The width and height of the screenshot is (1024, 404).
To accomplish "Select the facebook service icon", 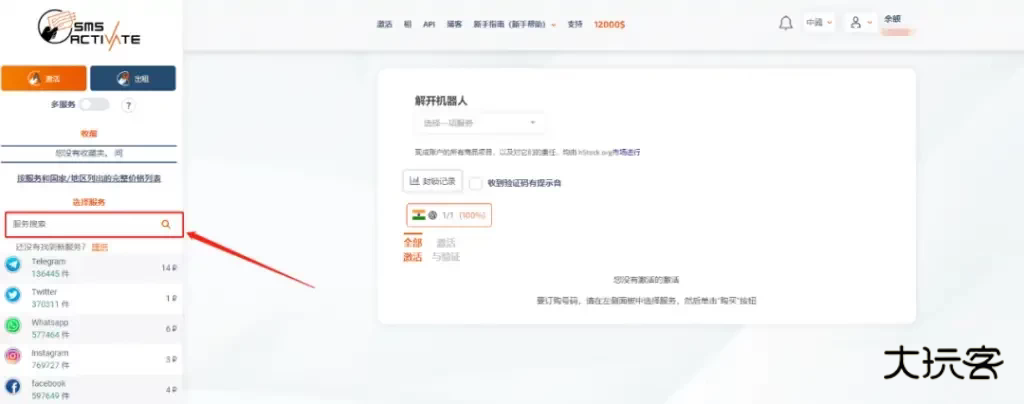I will pyautogui.click(x=13, y=386).
